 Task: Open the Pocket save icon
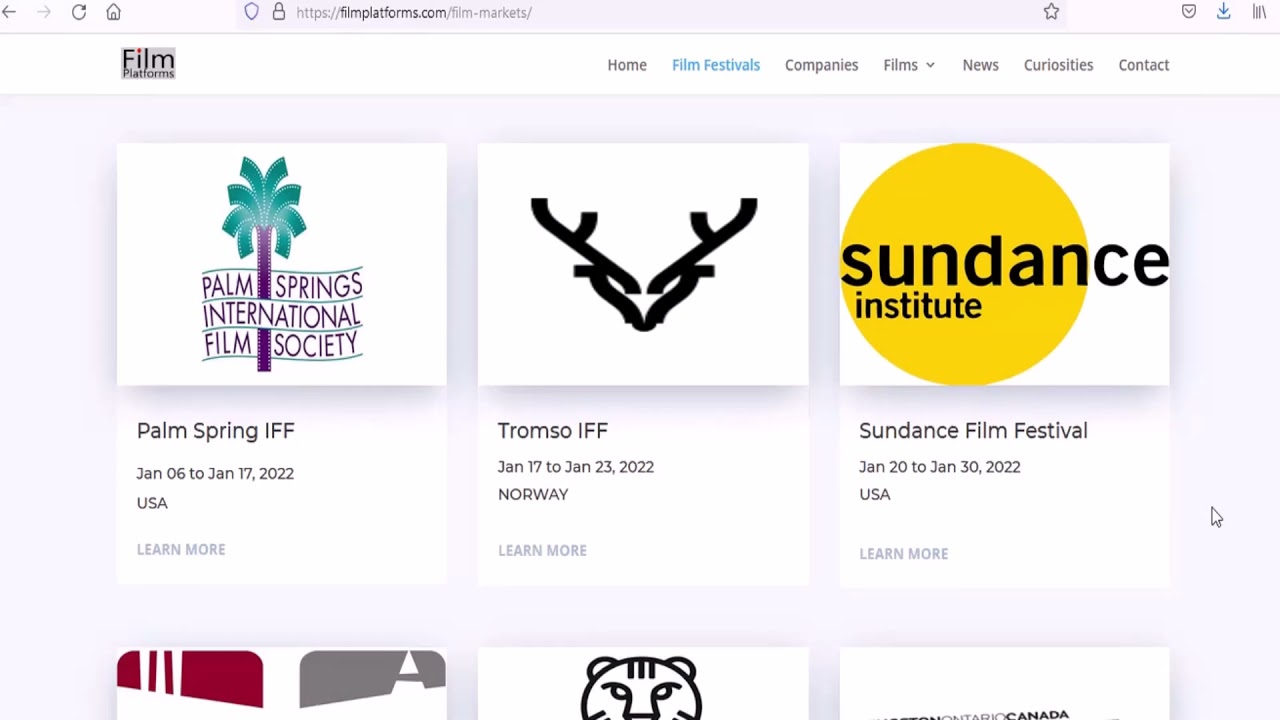click(1189, 12)
